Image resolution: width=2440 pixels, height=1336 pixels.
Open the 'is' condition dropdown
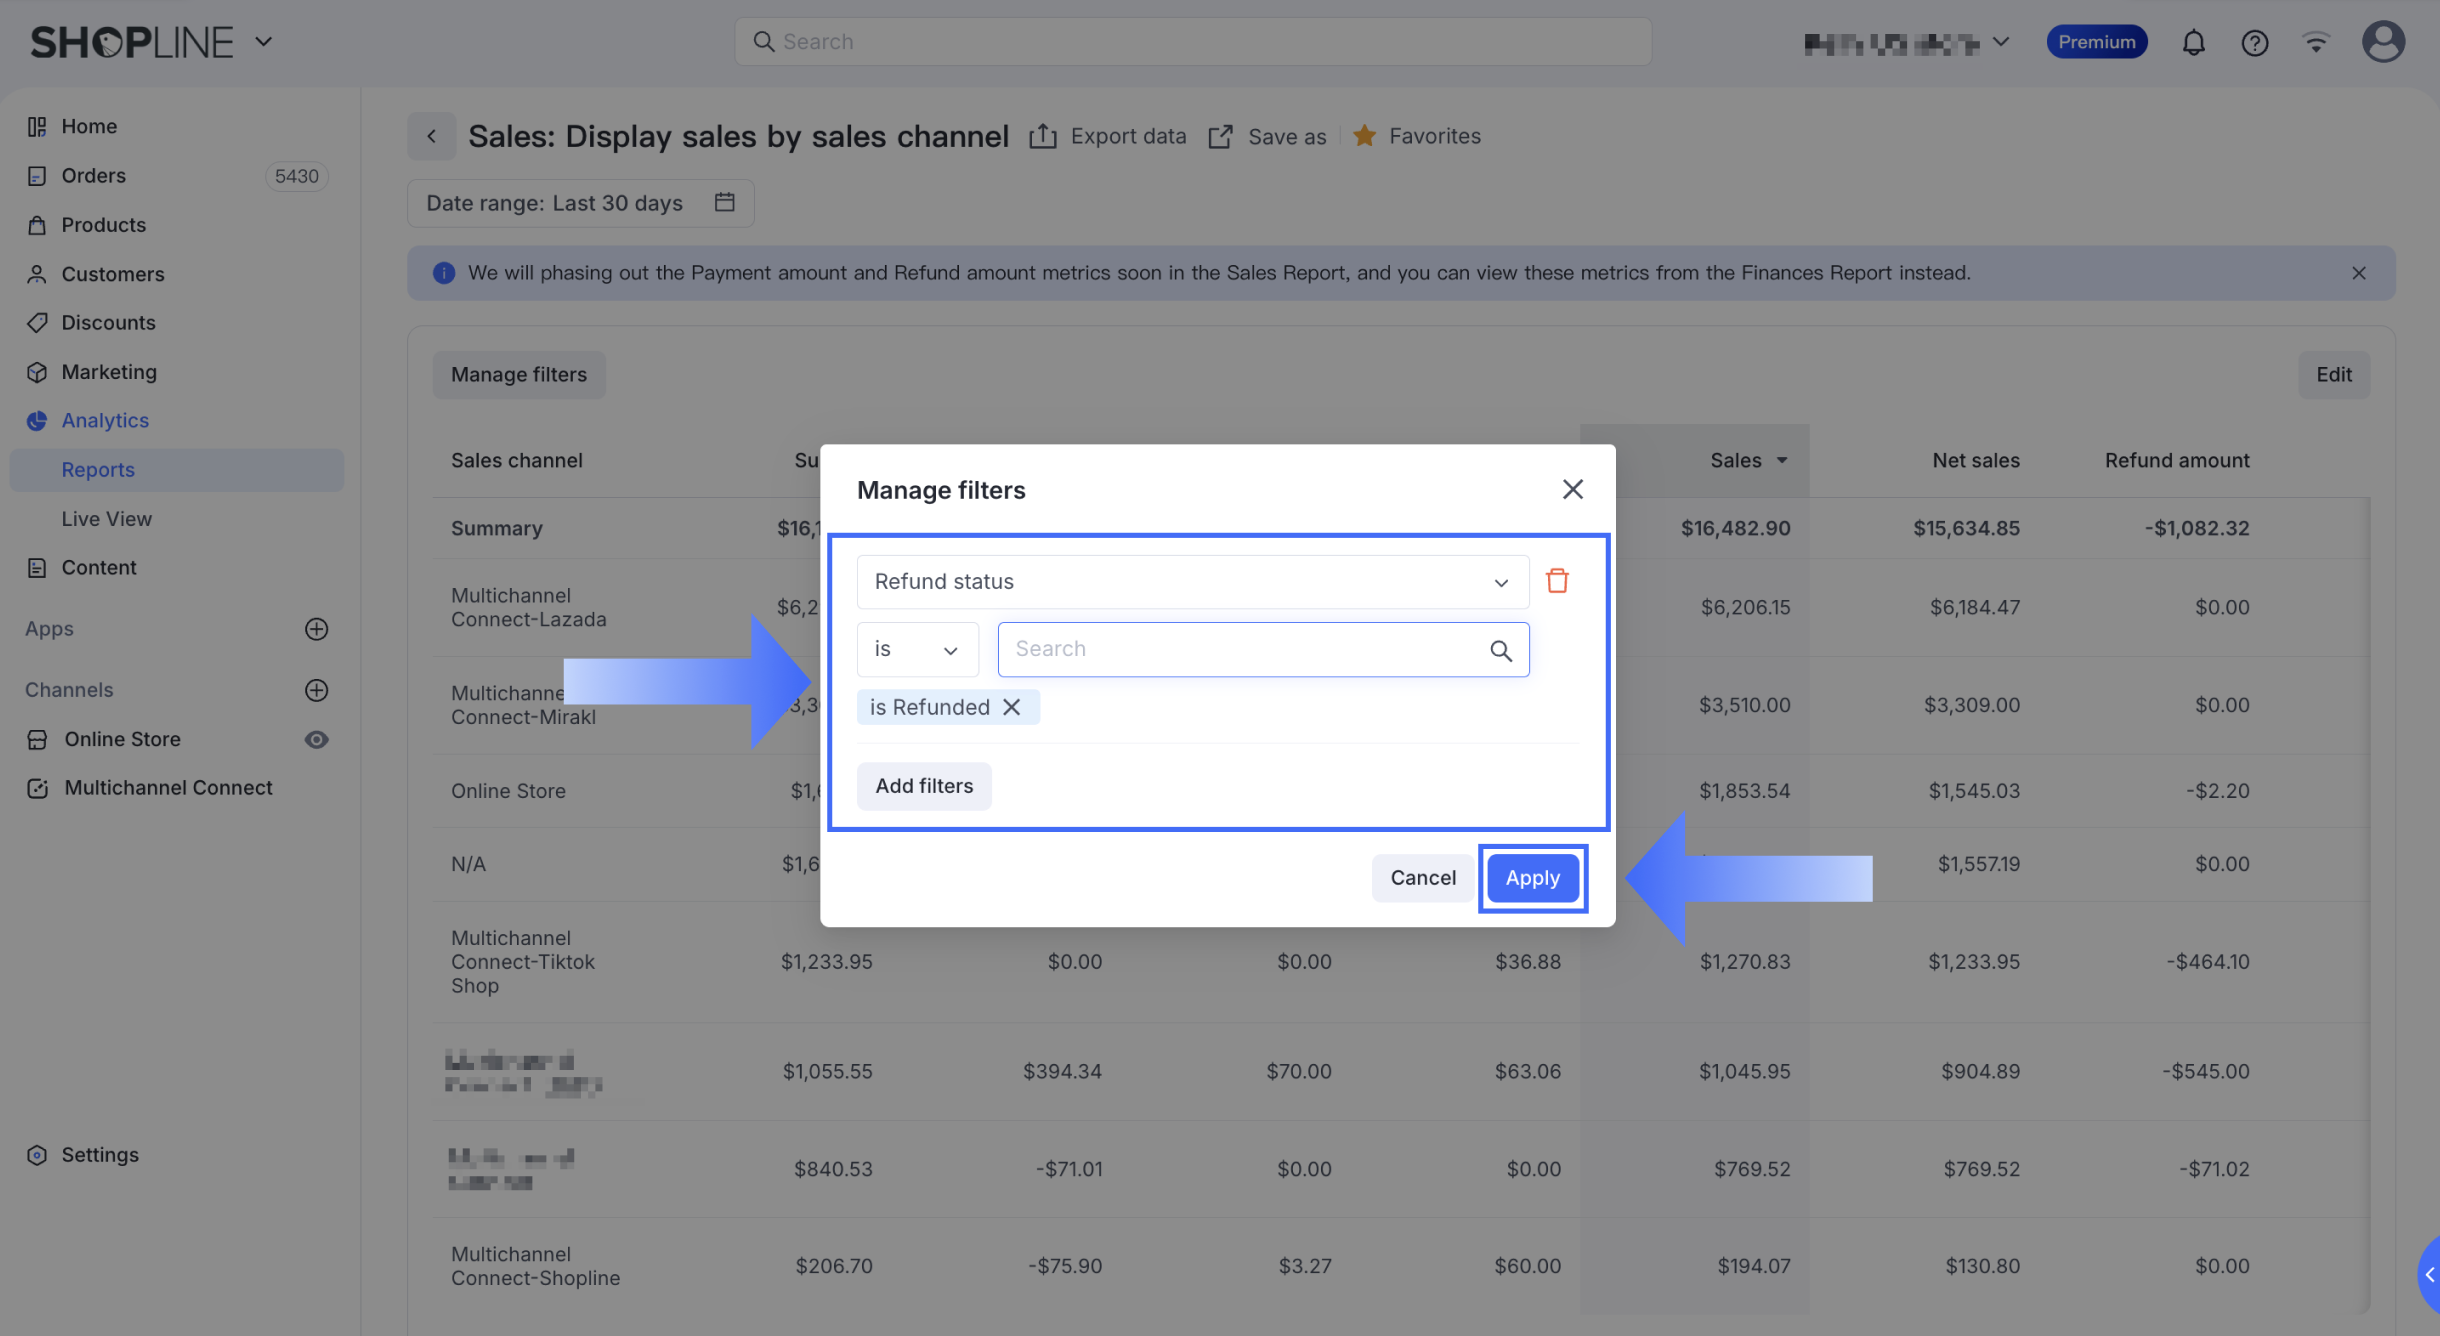pyautogui.click(x=916, y=650)
